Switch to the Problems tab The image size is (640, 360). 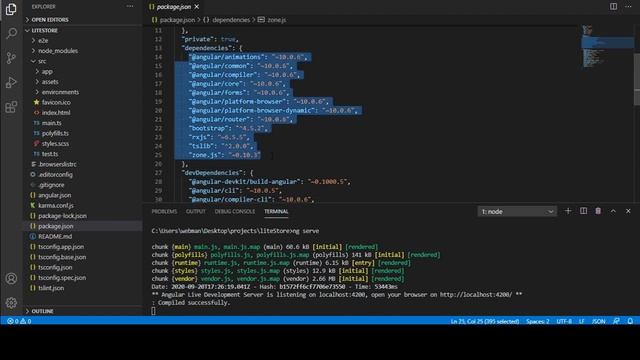coord(164,211)
